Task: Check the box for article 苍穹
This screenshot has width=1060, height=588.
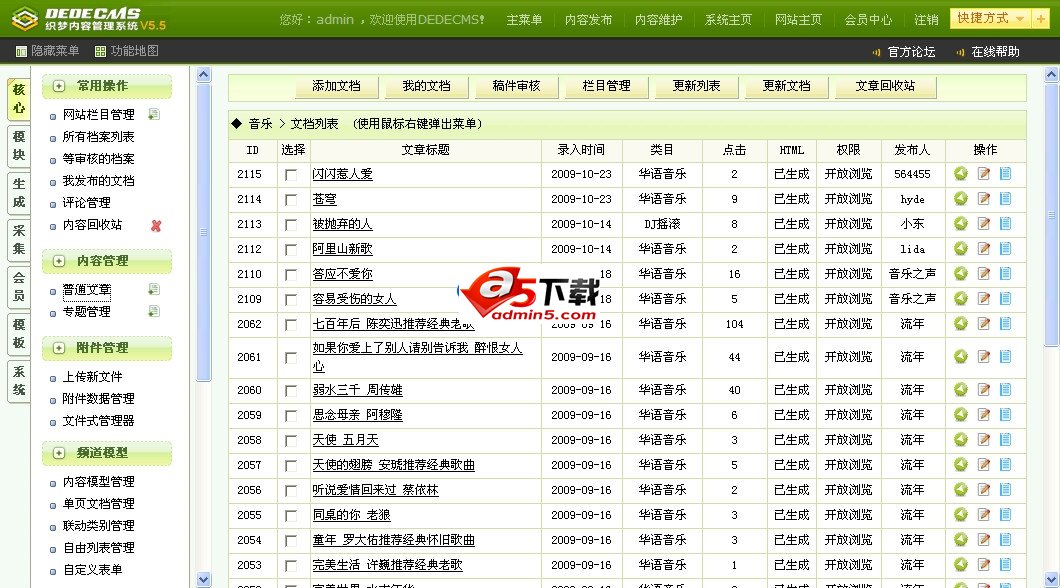Action: coord(291,199)
